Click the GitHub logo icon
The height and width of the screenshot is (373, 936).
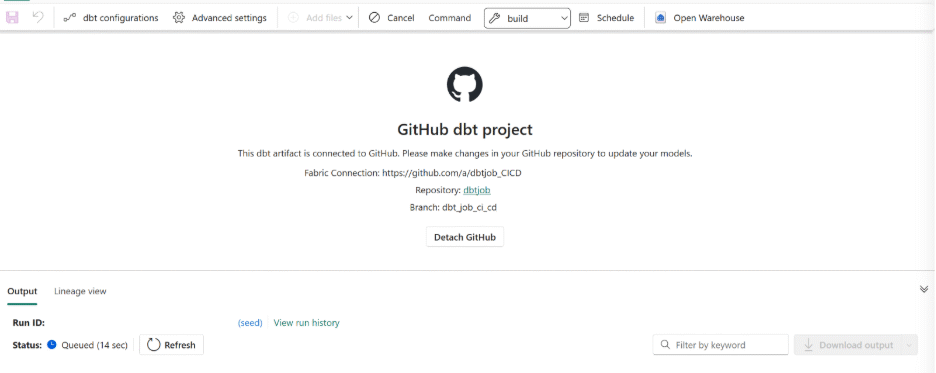[x=464, y=84]
